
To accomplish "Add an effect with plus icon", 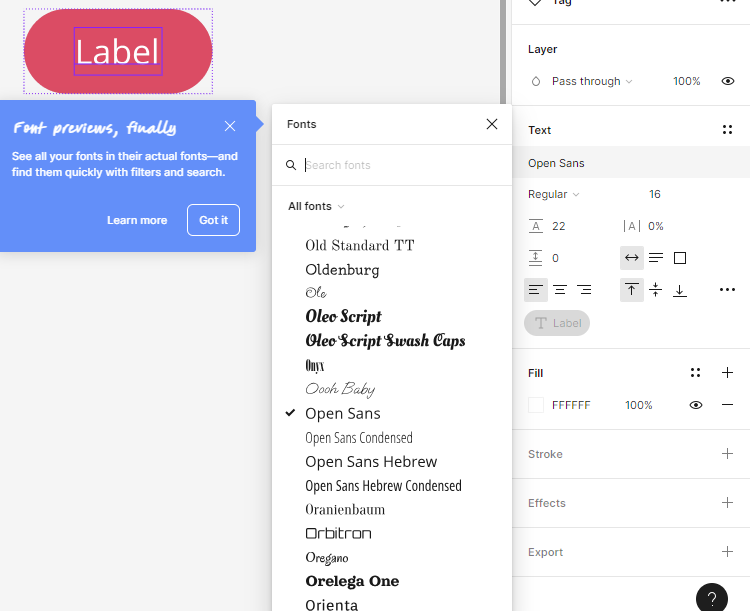I will (x=727, y=502).
